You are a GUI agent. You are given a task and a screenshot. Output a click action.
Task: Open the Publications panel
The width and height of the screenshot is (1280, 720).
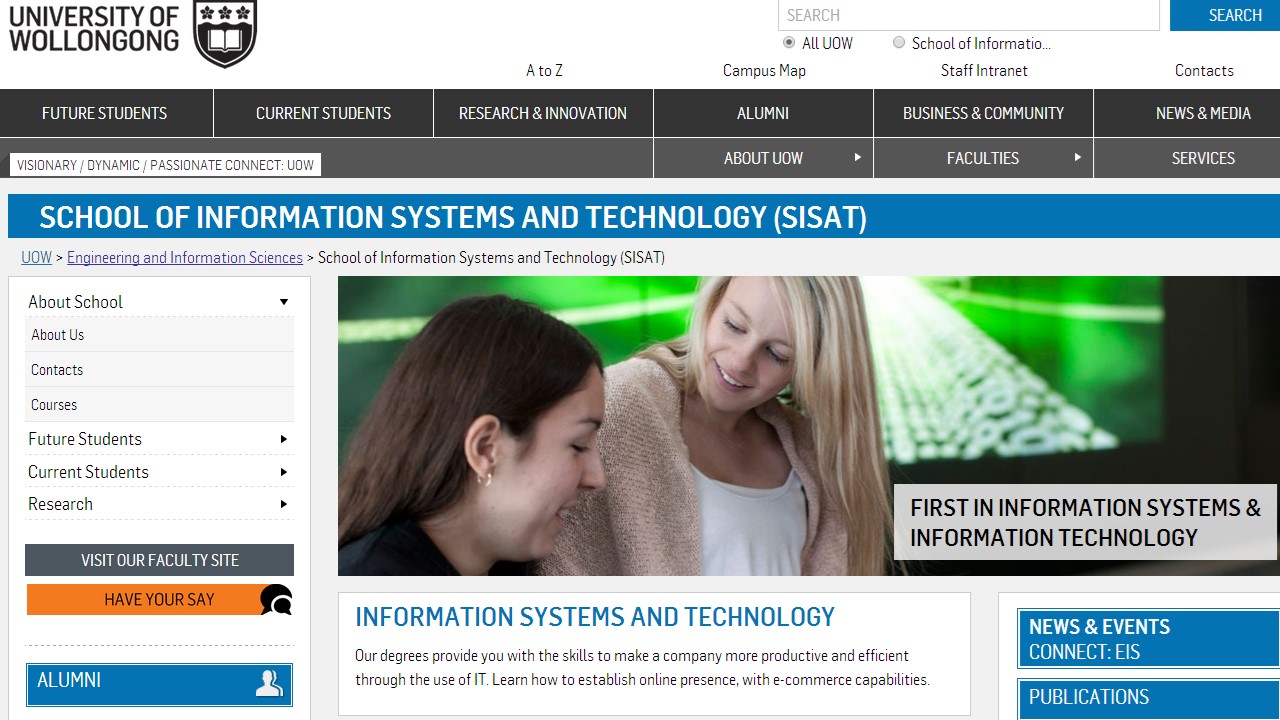pyautogui.click(x=1148, y=699)
